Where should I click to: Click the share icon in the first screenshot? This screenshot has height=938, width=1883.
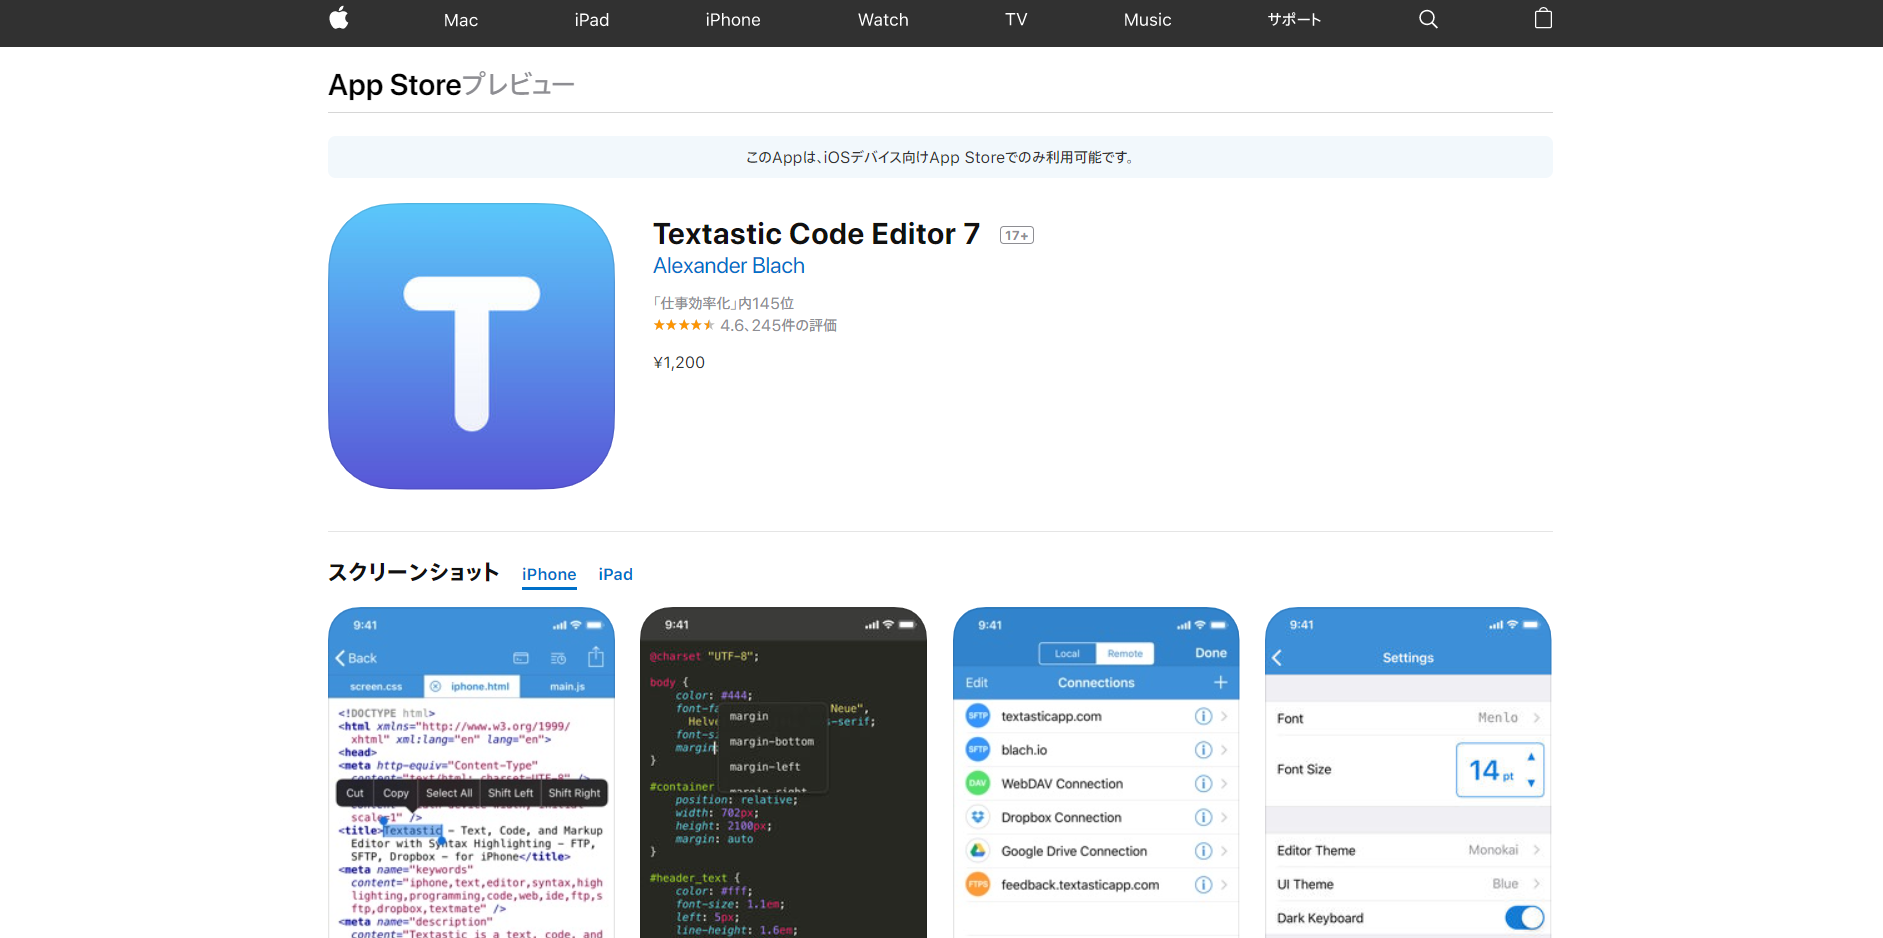pos(596,657)
